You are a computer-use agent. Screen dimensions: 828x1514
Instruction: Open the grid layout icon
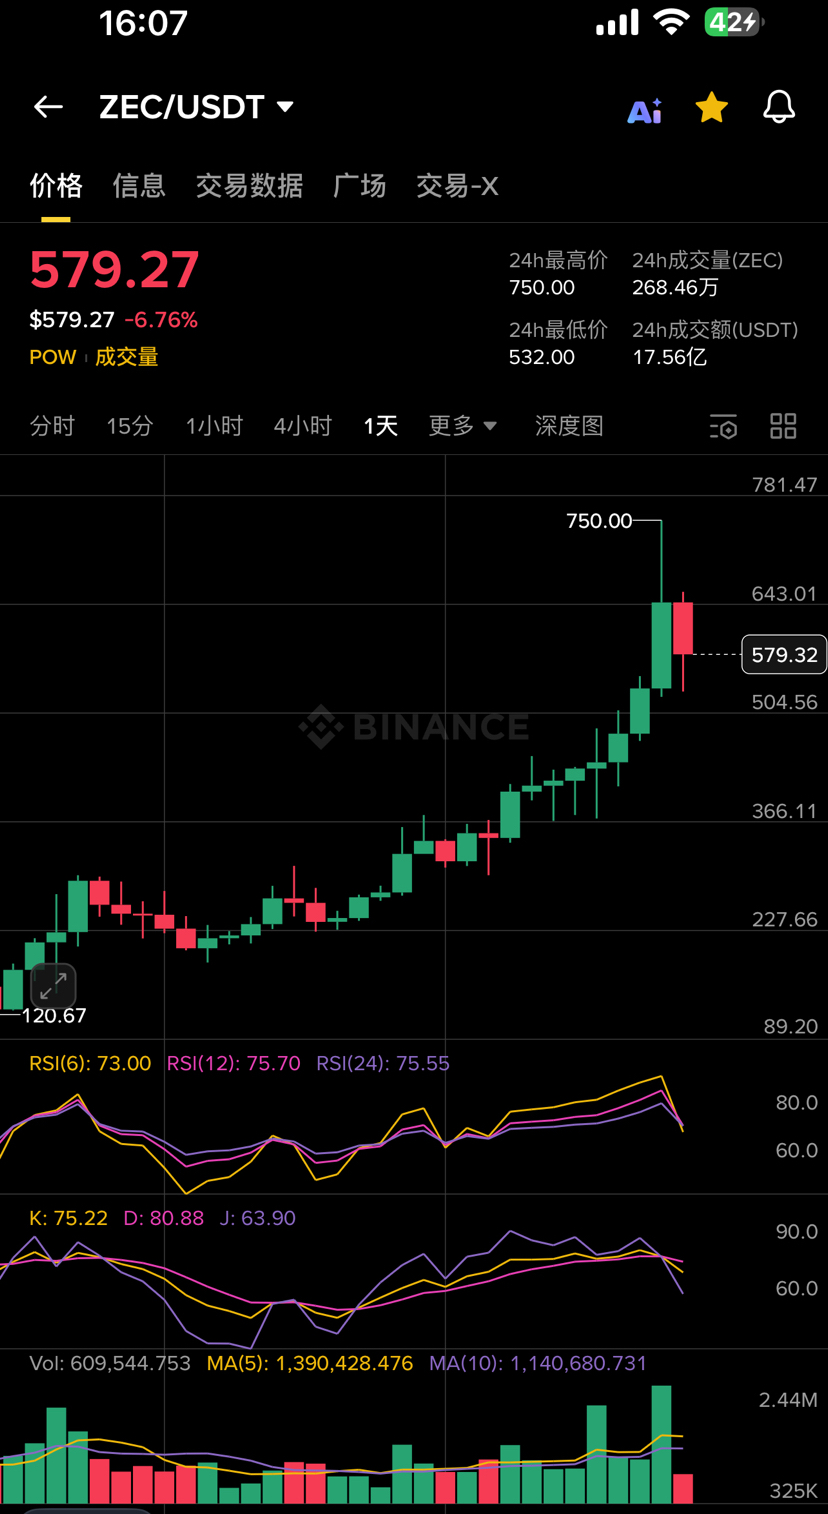pos(783,426)
